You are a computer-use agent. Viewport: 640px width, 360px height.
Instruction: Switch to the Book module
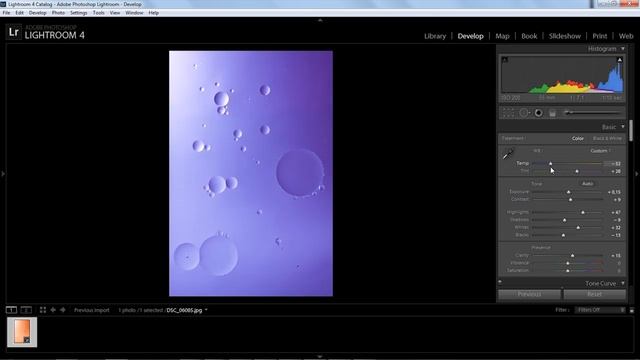[529, 36]
